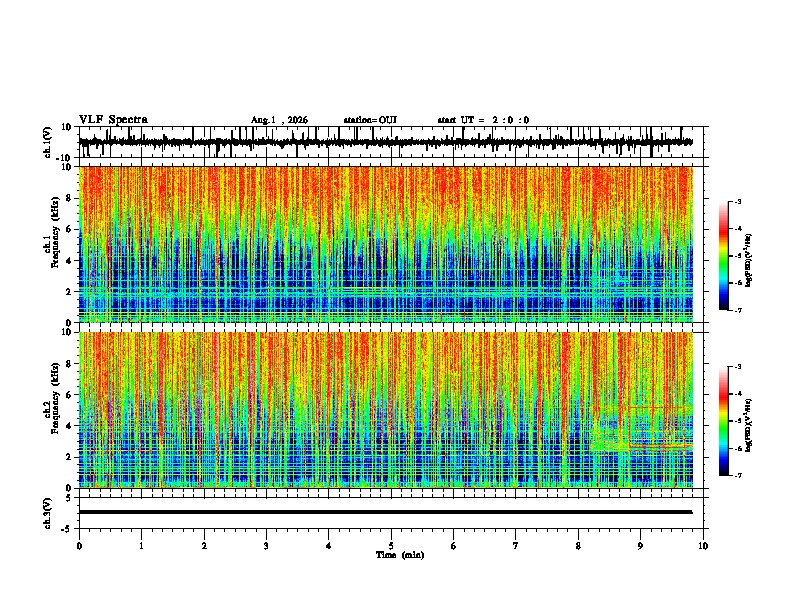Click the "9" tick on the time axis
Viewport: 792px width, 612px height.
click(x=640, y=546)
